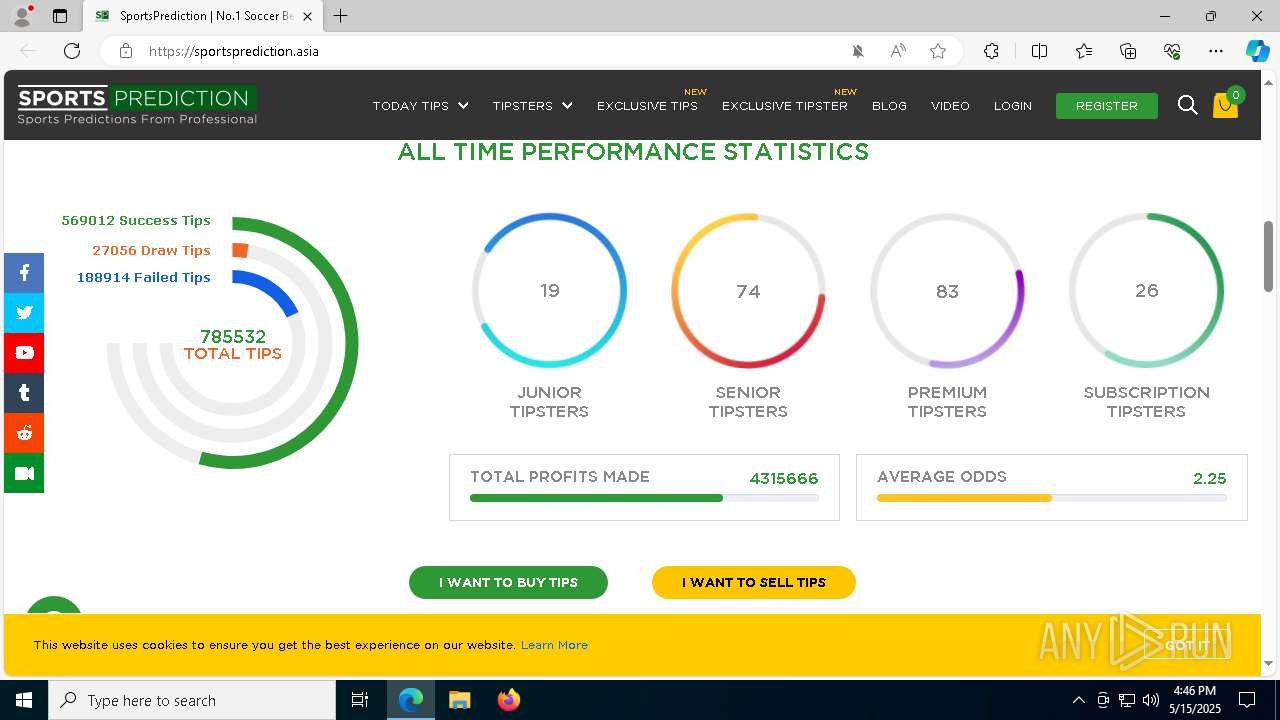Viewport: 1280px width, 720px height.
Task: Open the EXCLUSIVE TIPSTER menu item
Action: click(x=785, y=106)
